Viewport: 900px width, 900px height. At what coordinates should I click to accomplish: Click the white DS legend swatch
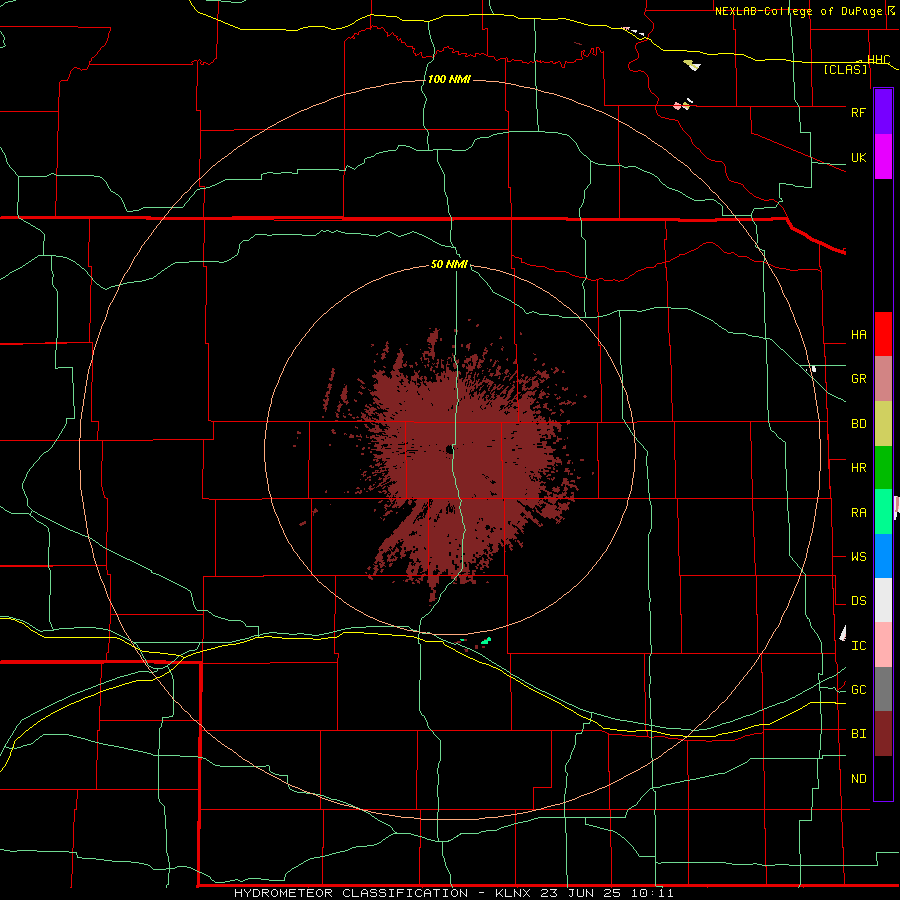883,600
